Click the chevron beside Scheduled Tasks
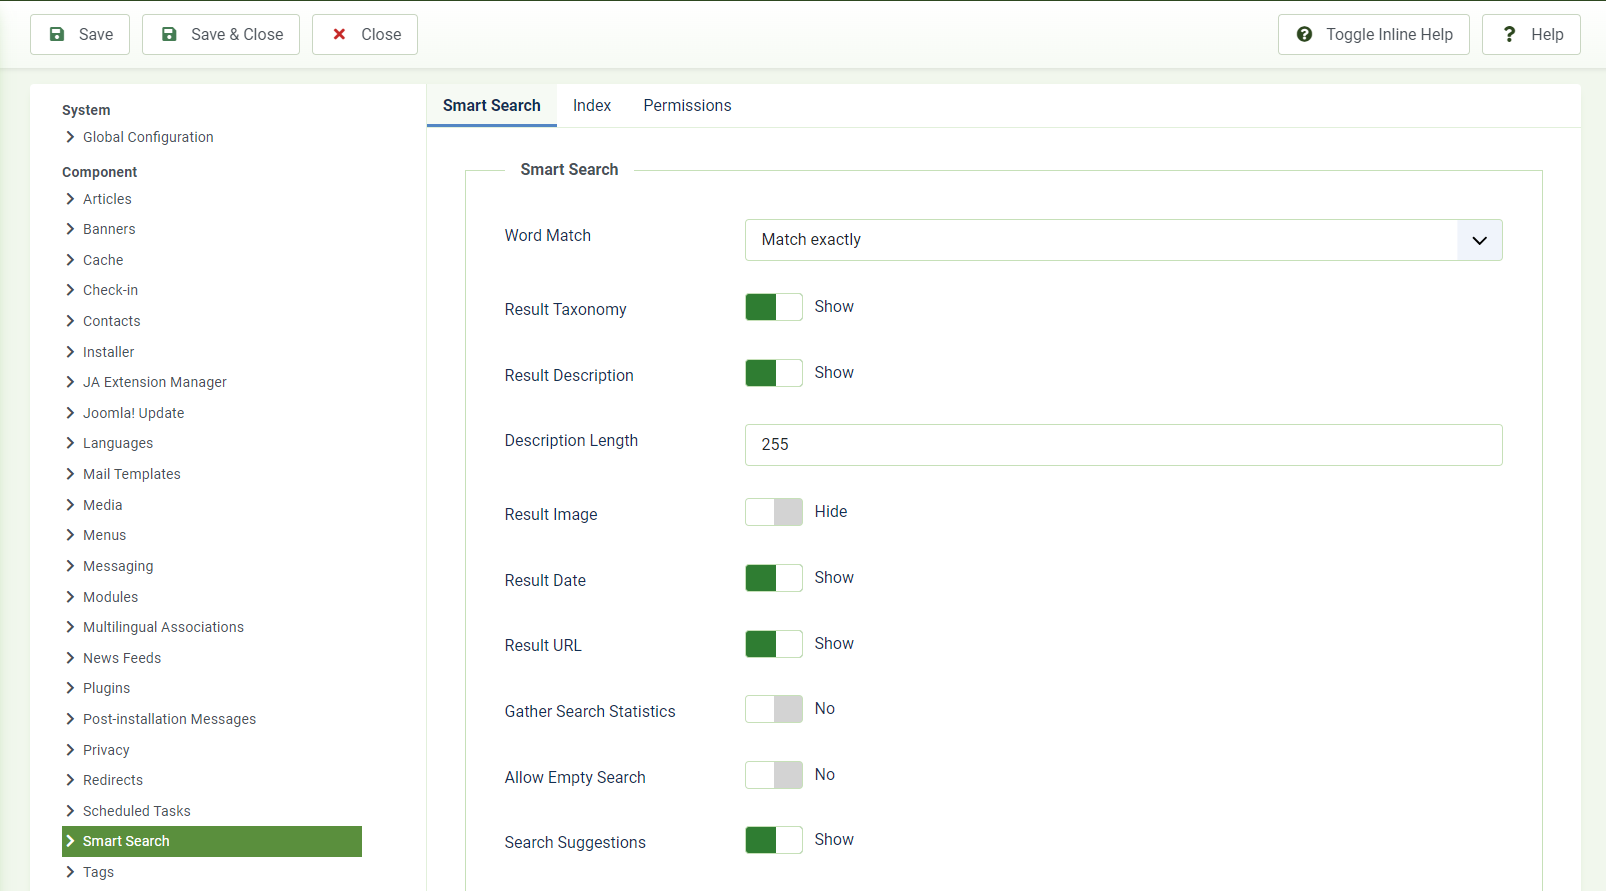1606x891 pixels. (70, 811)
